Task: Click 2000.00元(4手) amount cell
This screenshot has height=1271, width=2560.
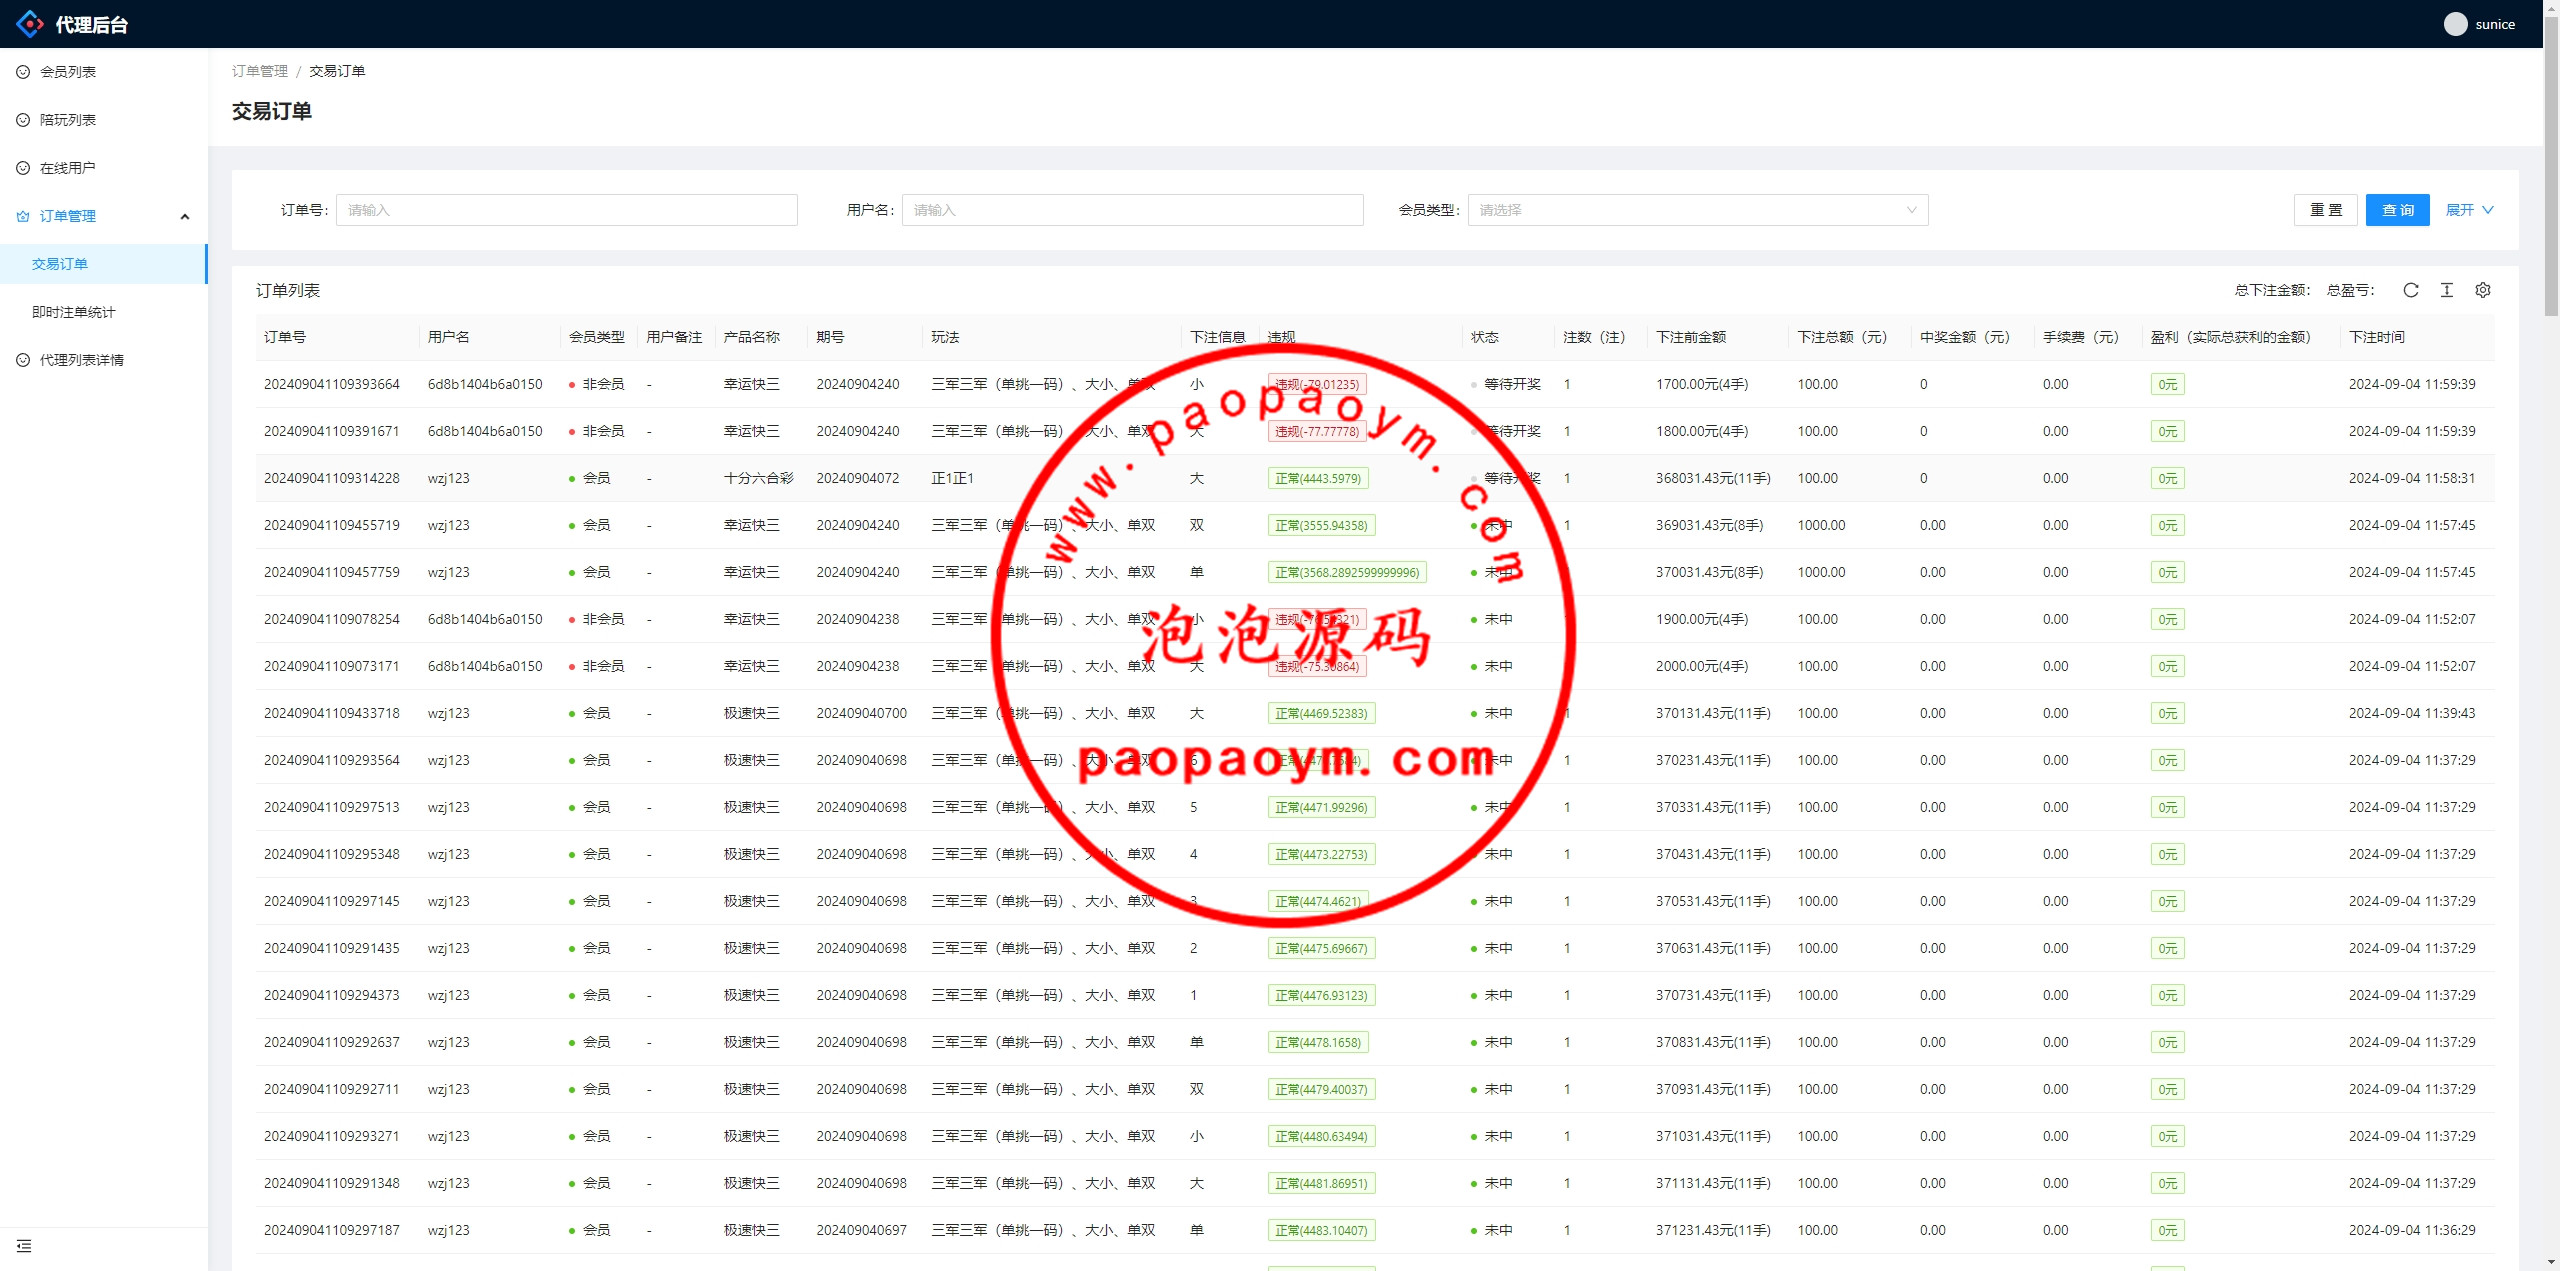Action: point(1702,666)
